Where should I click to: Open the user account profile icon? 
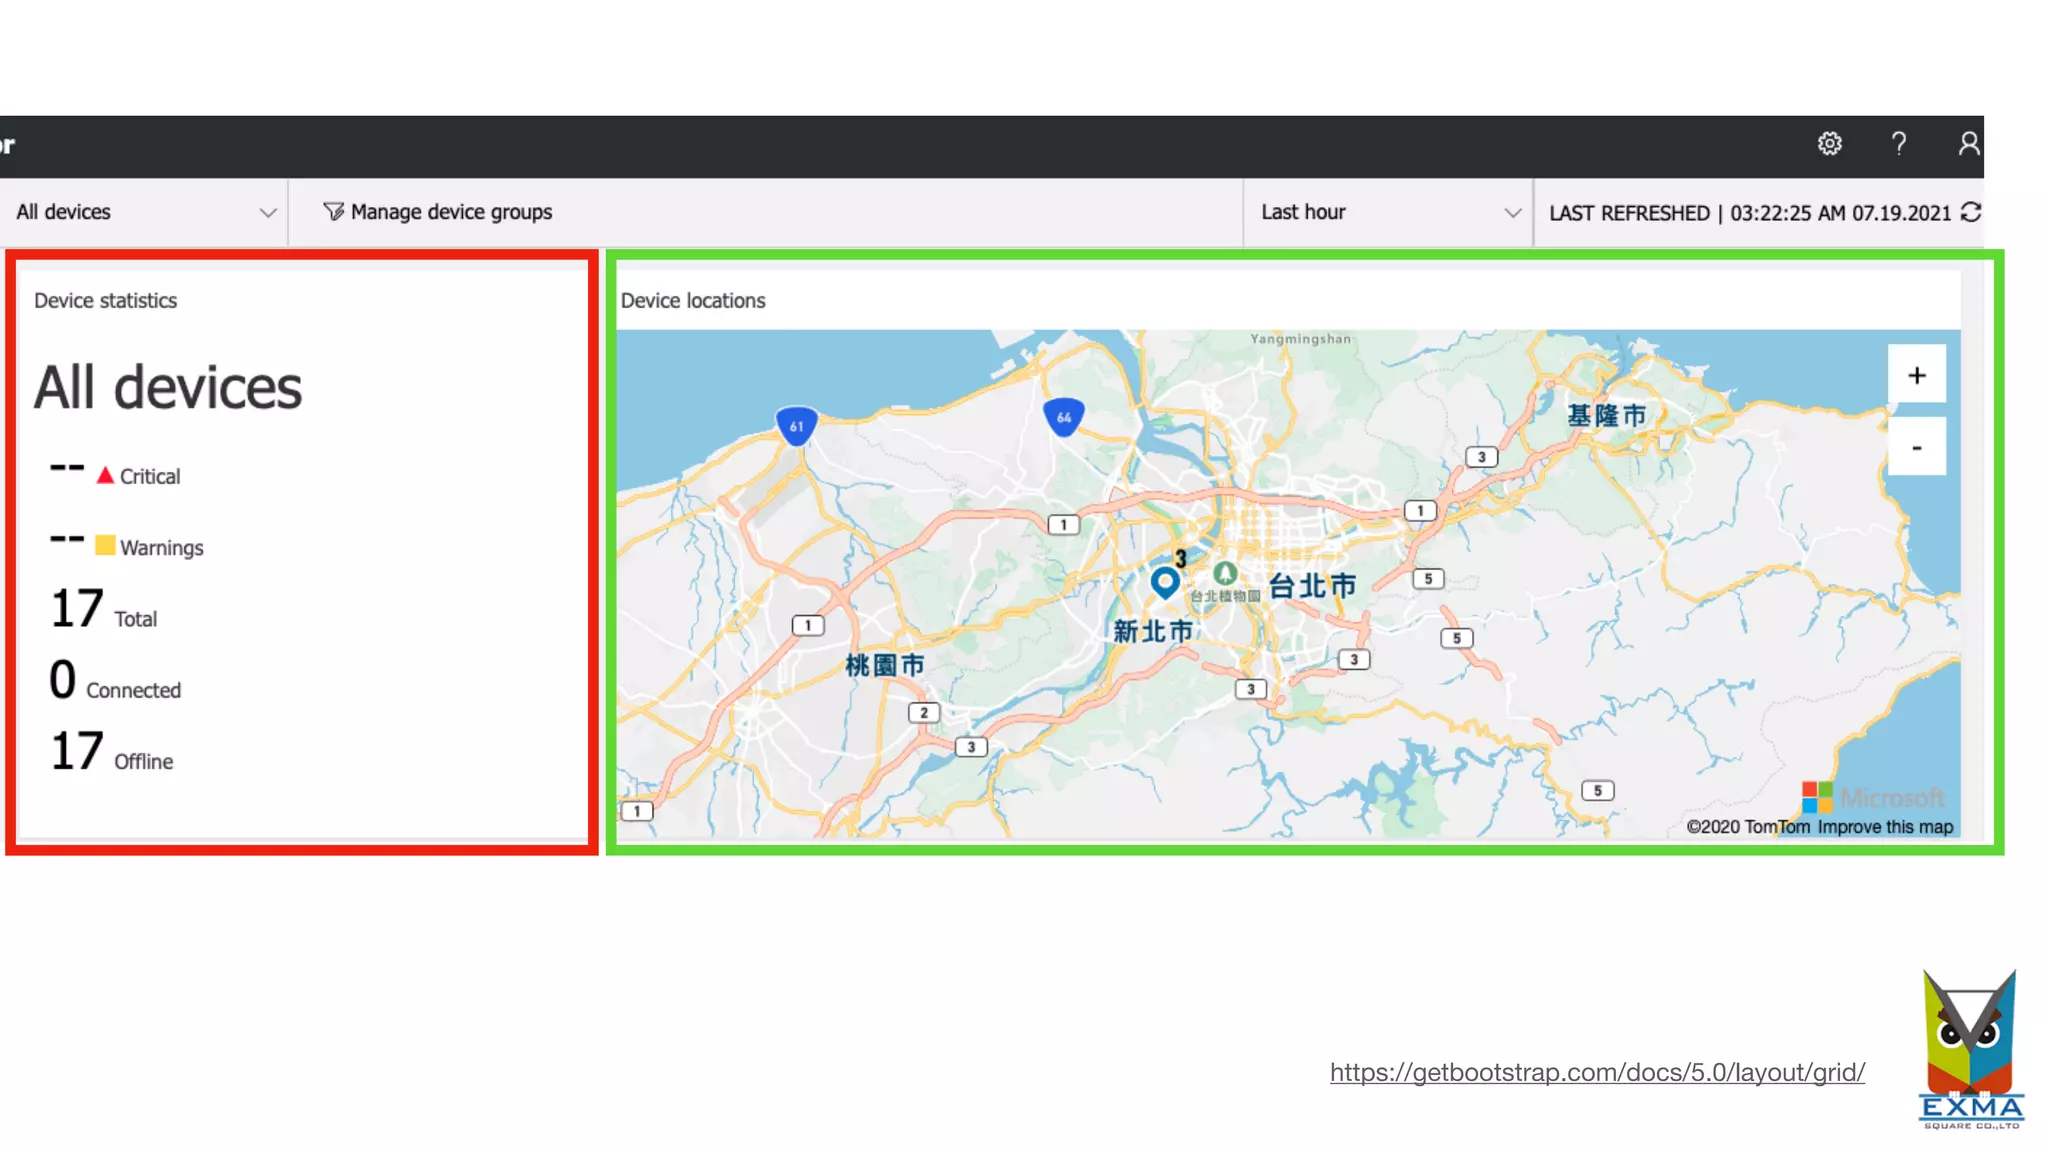[1968, 144]
